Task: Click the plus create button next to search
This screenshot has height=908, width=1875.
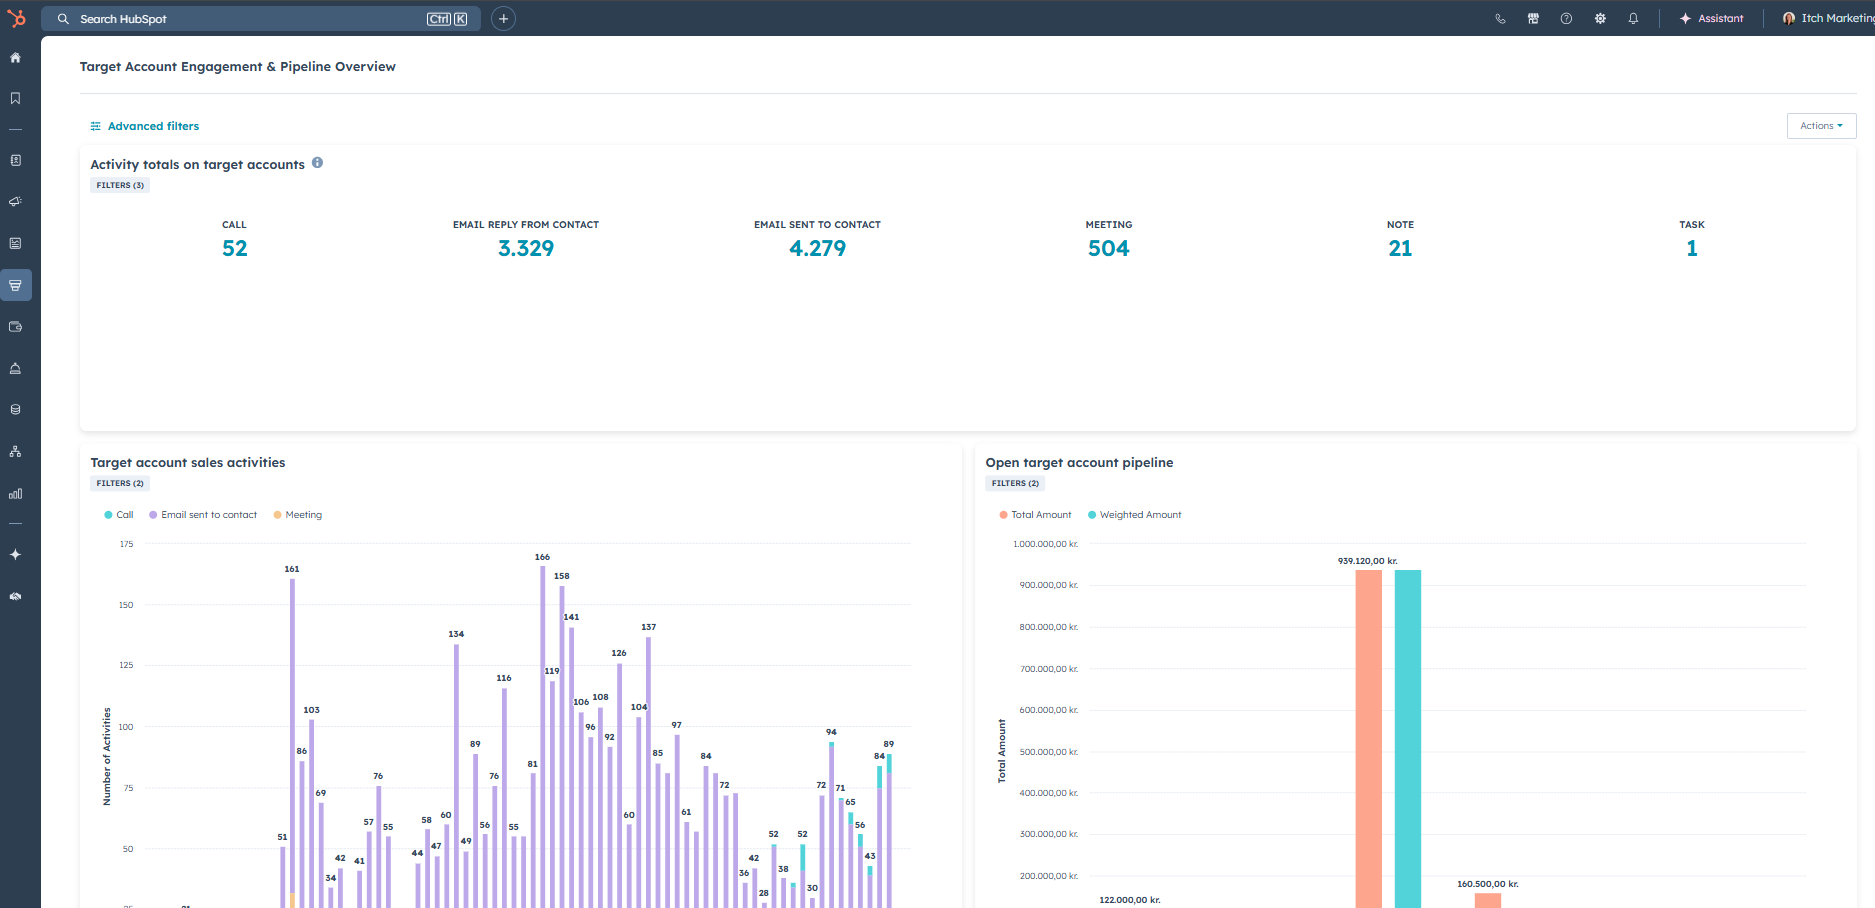Action: click(503, 18)
